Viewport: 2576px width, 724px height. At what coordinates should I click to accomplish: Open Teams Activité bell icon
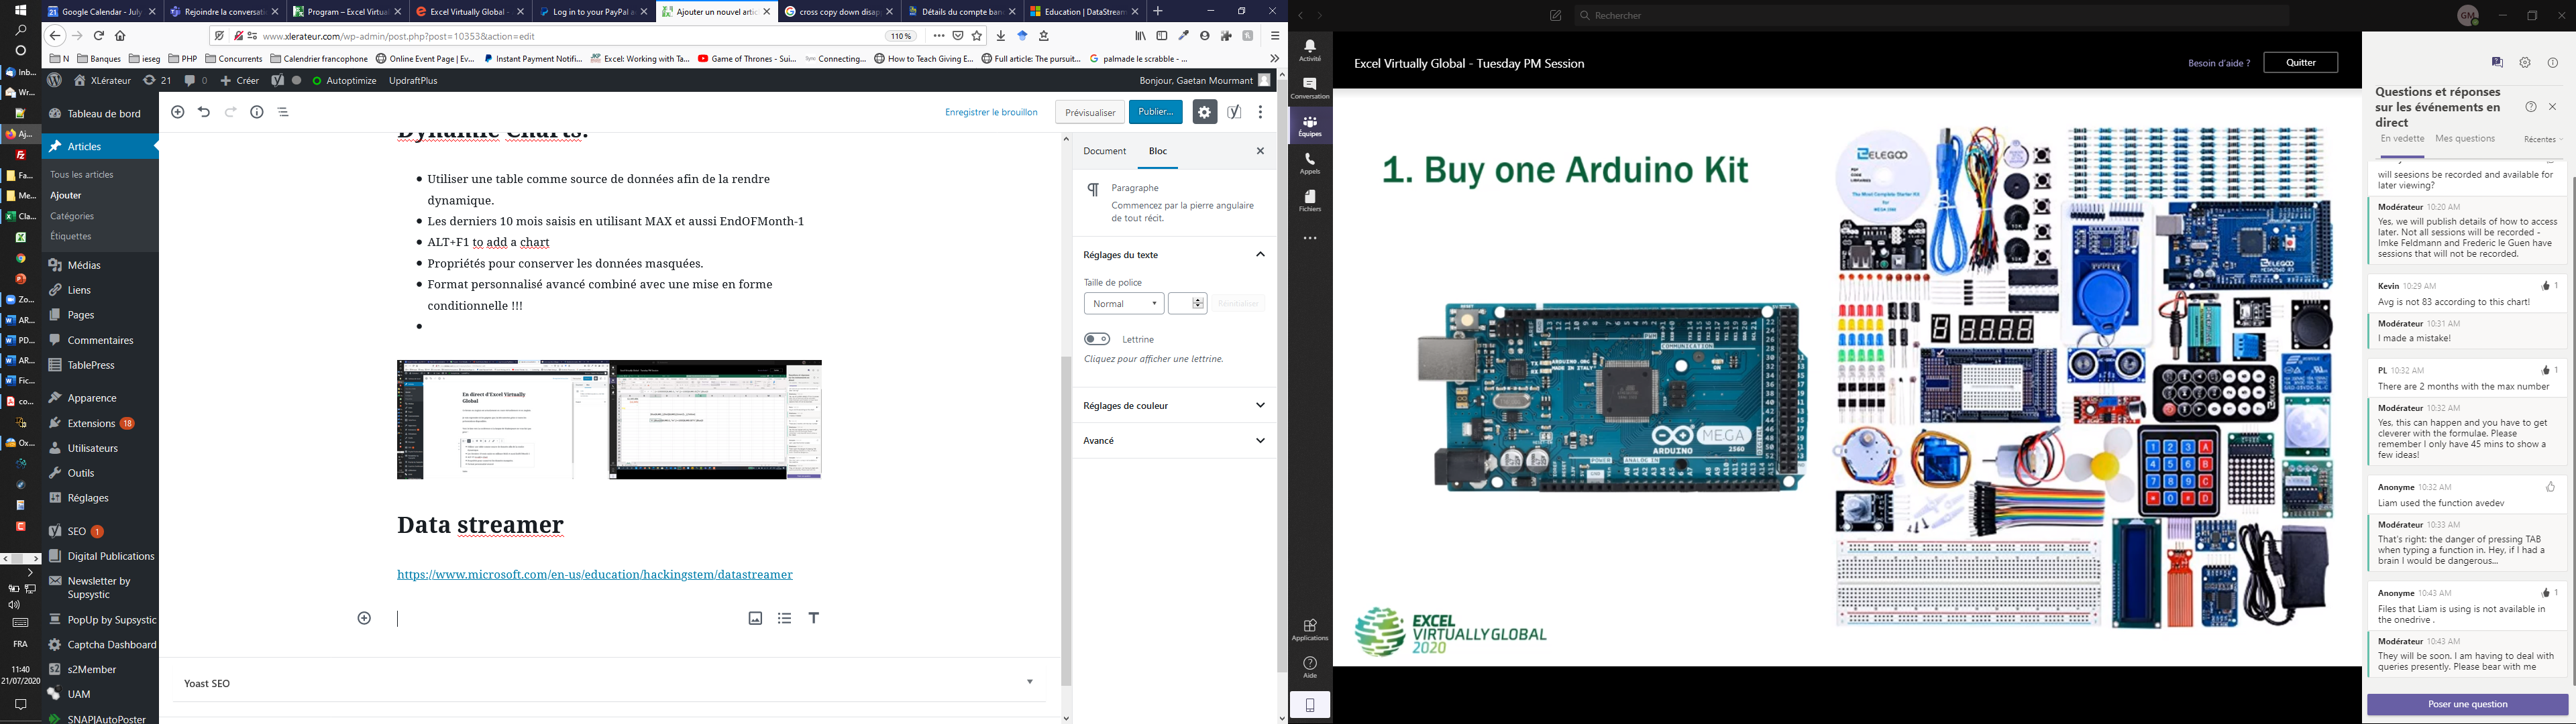point(1310,51)
